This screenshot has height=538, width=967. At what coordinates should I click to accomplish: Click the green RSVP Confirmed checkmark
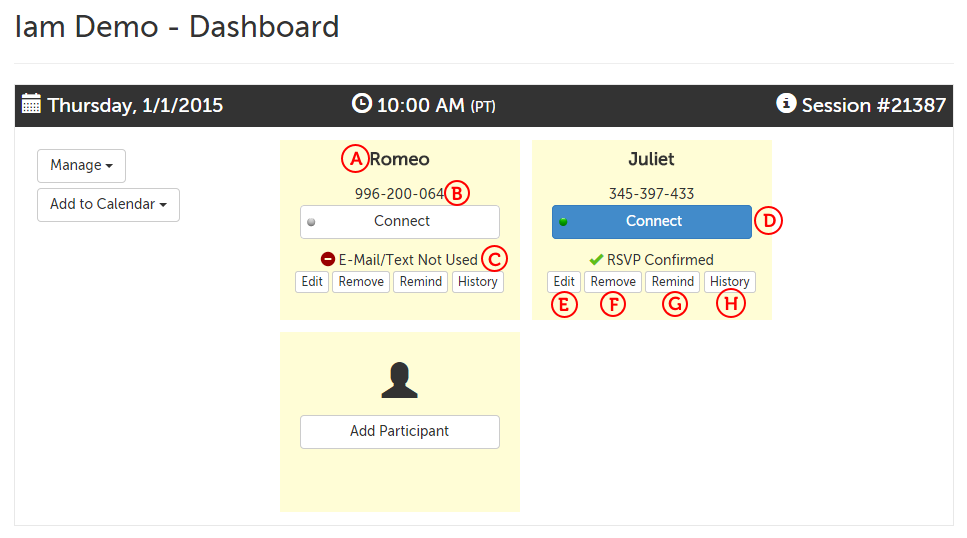[x=596, y=259]
